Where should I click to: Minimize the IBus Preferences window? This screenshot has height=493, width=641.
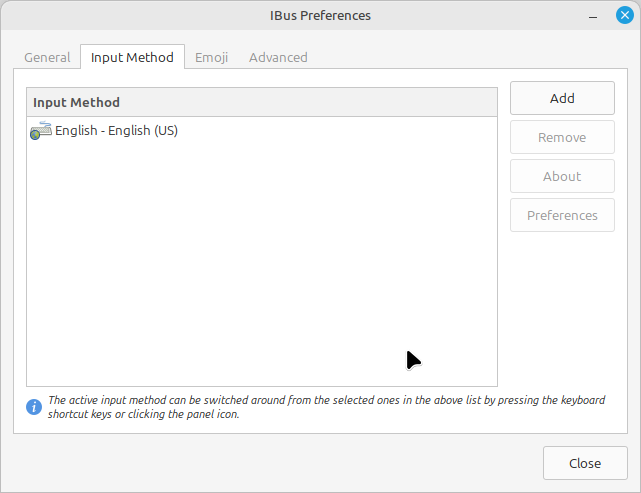(x=593, y=16)
